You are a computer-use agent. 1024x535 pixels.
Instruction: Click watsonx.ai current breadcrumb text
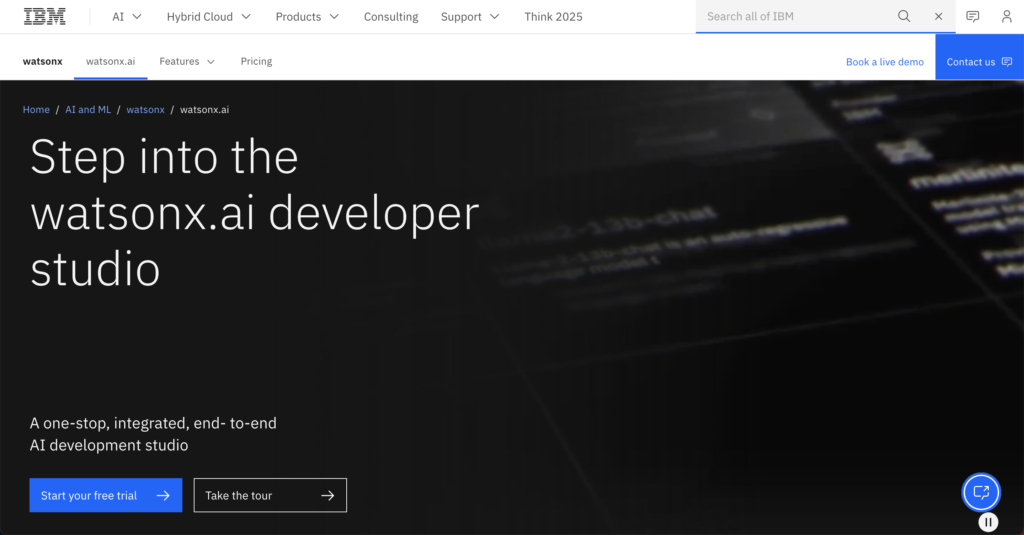[x=204, y=110]
